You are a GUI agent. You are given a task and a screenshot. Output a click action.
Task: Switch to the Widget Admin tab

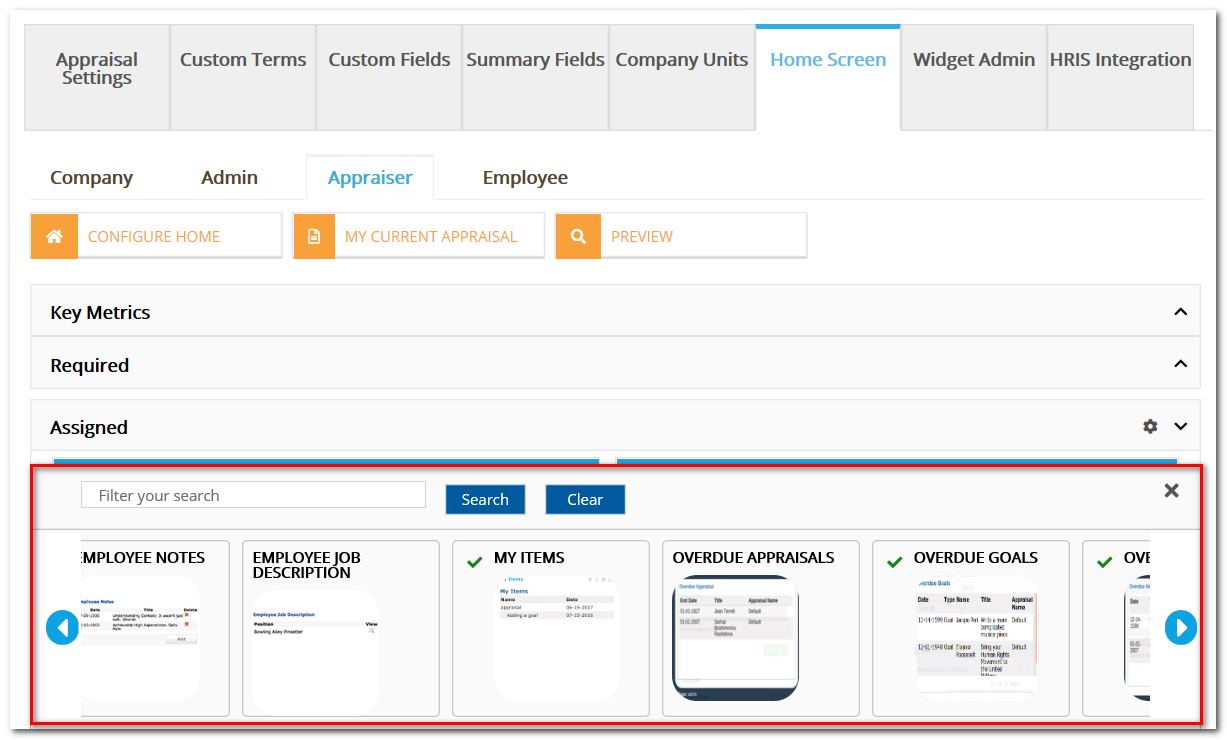pos(973,60)
